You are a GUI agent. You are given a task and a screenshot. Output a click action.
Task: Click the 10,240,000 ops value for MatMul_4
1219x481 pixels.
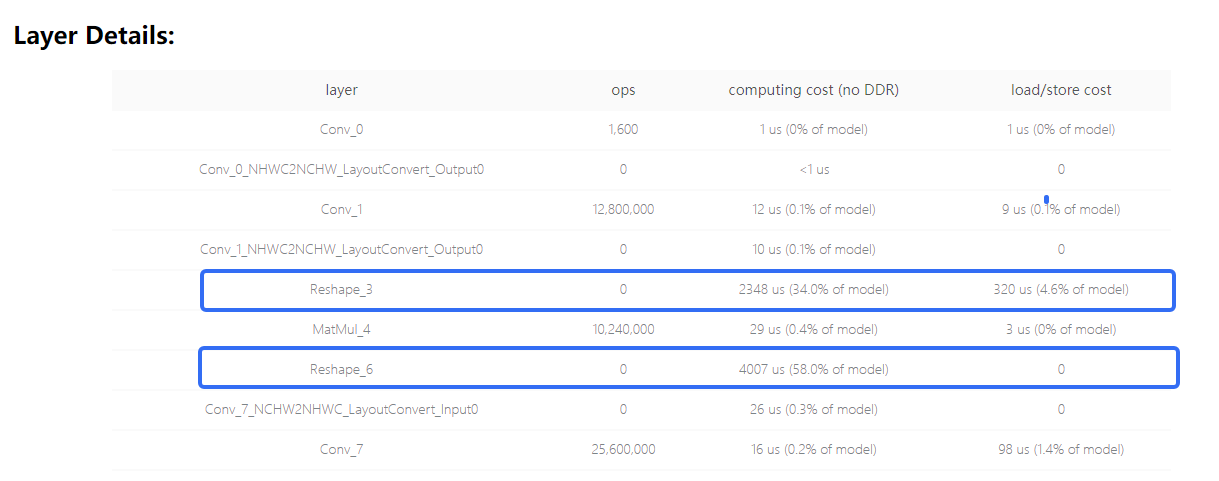point(623,329)
